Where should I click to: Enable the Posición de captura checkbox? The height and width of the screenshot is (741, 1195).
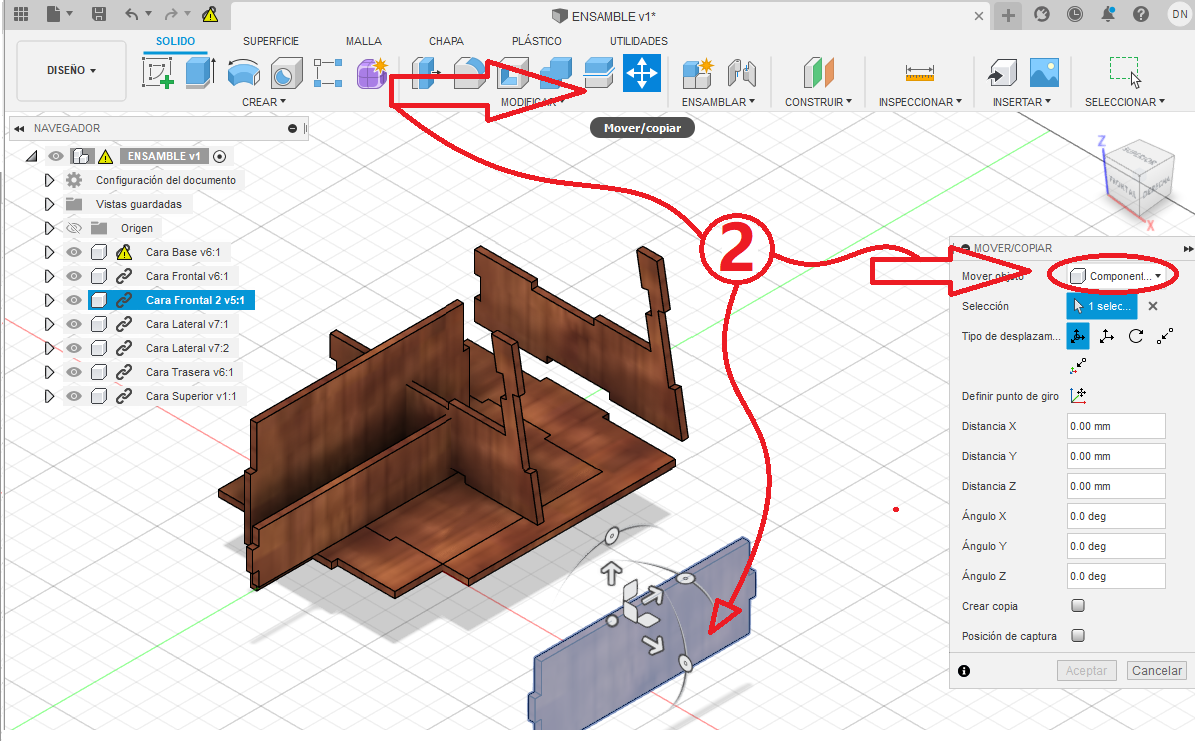[x=1078, y=635]
